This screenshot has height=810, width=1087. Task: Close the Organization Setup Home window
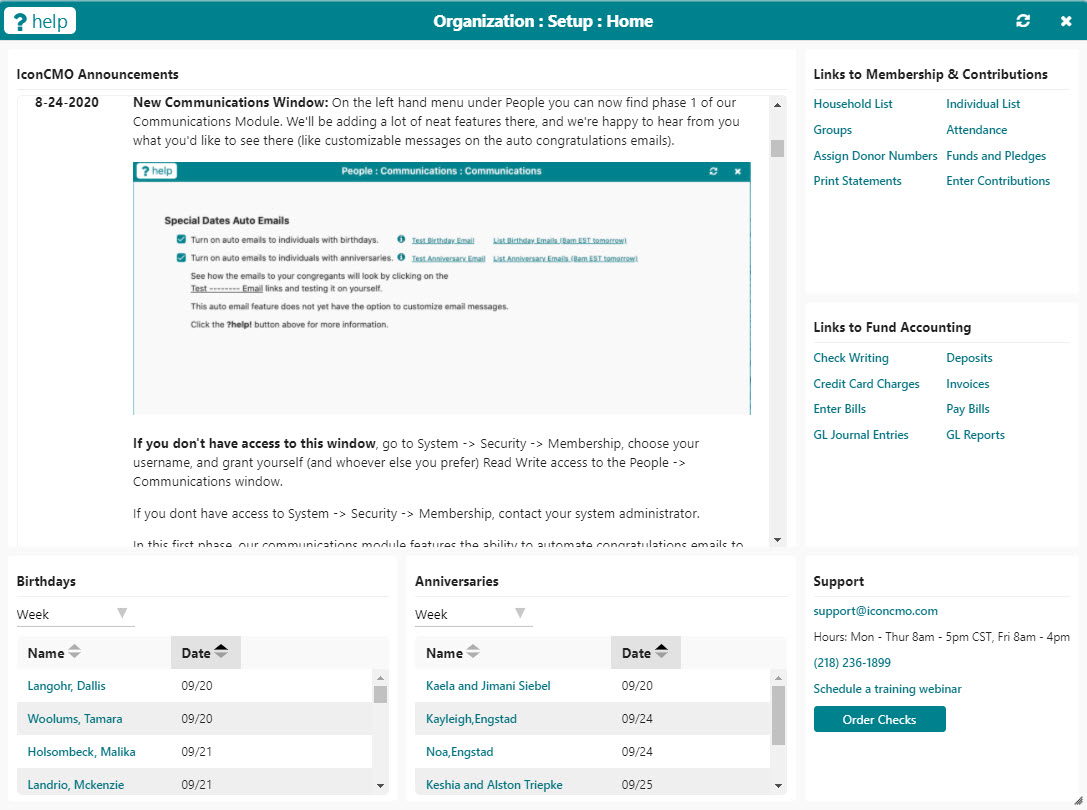[x=1066, y=21]
